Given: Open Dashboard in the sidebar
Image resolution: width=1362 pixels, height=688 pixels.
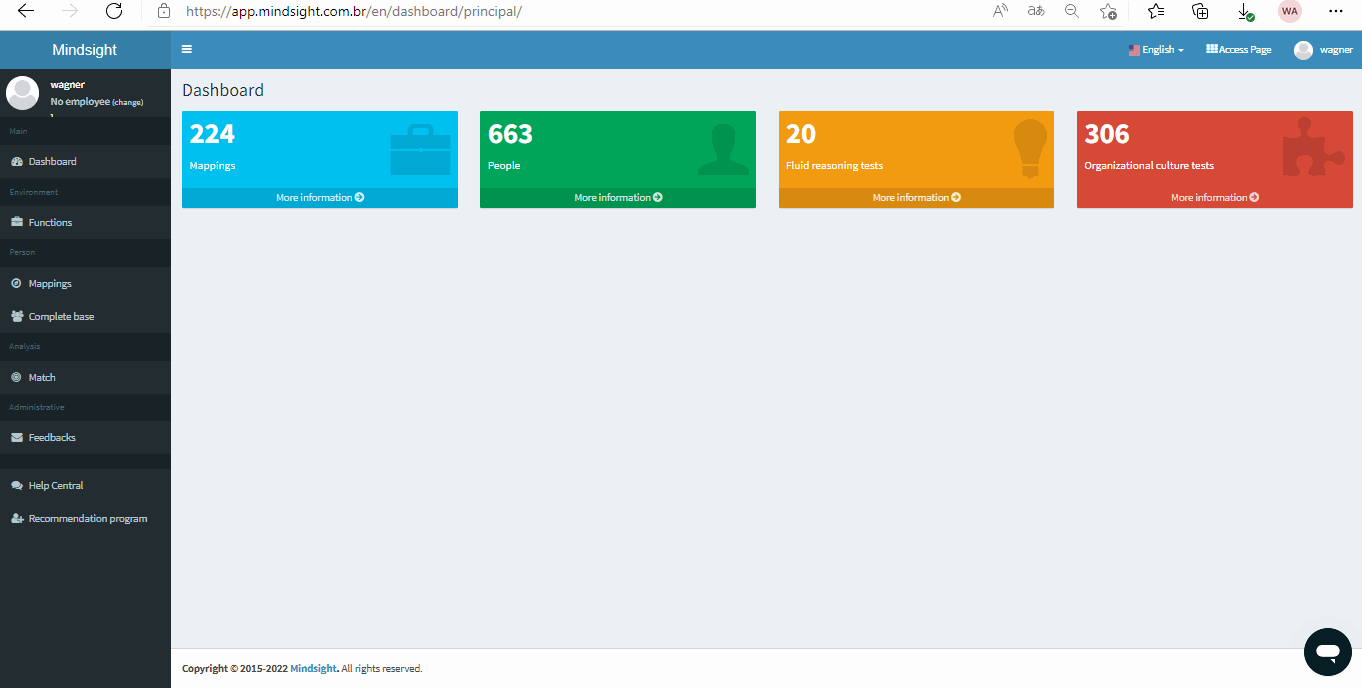Looking at the screenshot, I should coord(85,161).
